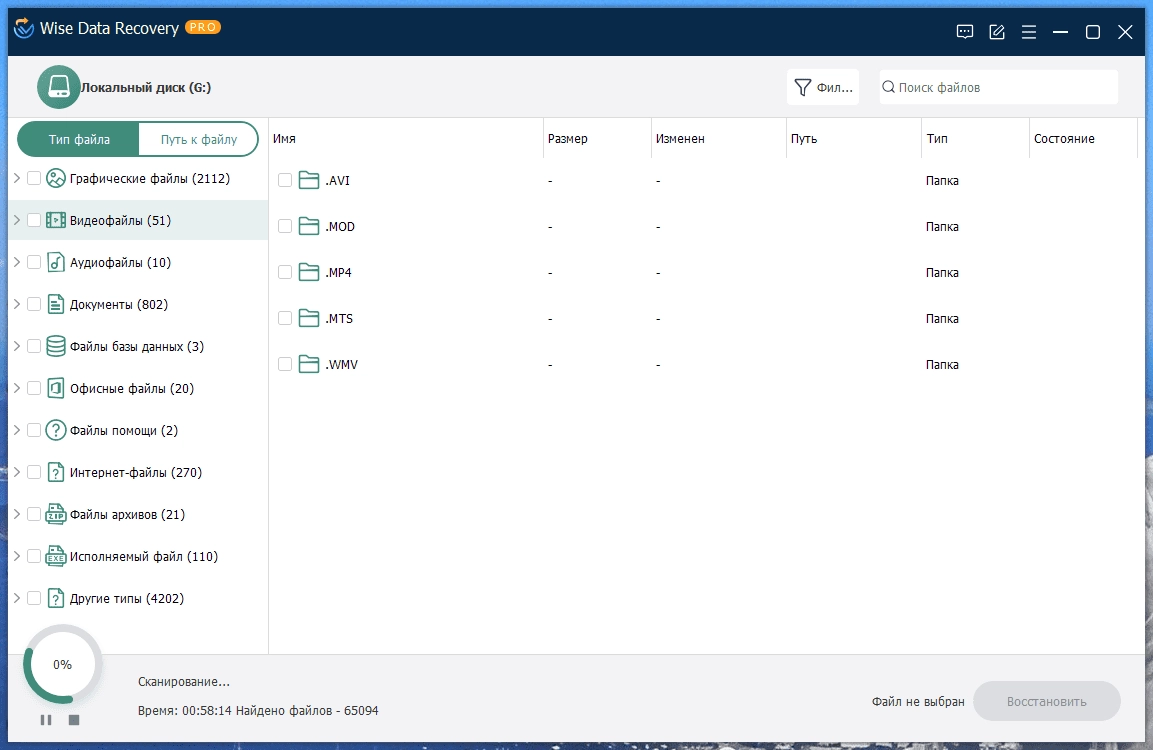Image resolution: width=1153 pixels, height=750 pixels.
Task: Click the Интернет-файлы icon
Action: [56, 471]
